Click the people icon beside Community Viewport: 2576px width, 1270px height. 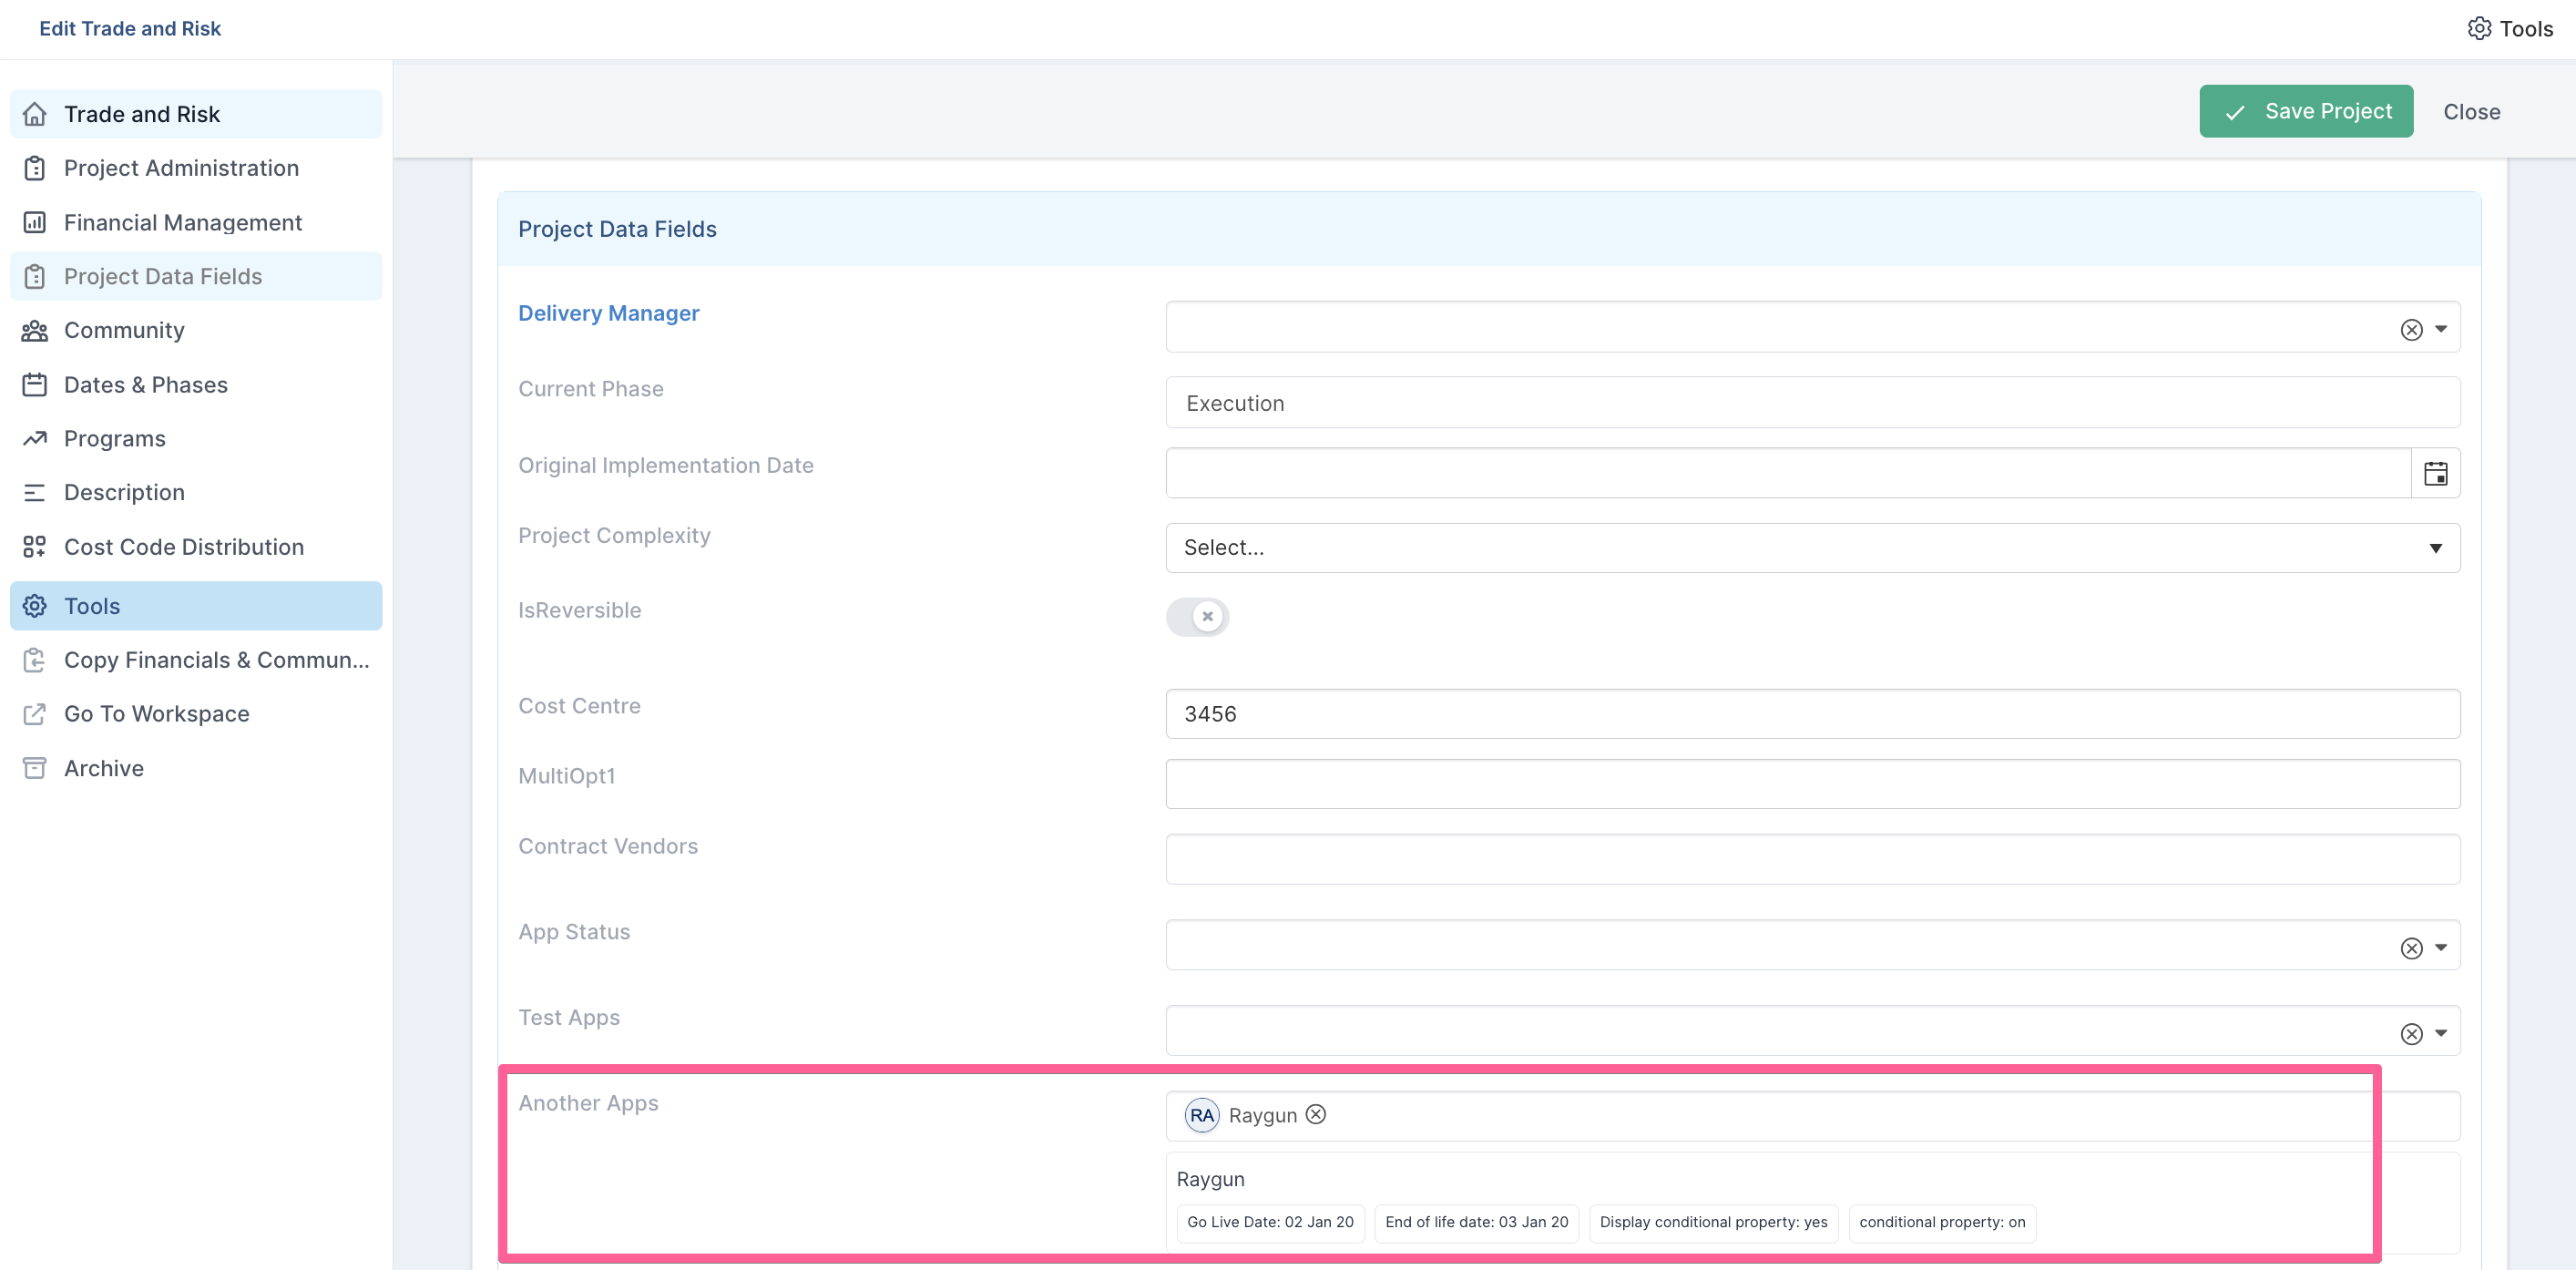(x=35, y=330)
